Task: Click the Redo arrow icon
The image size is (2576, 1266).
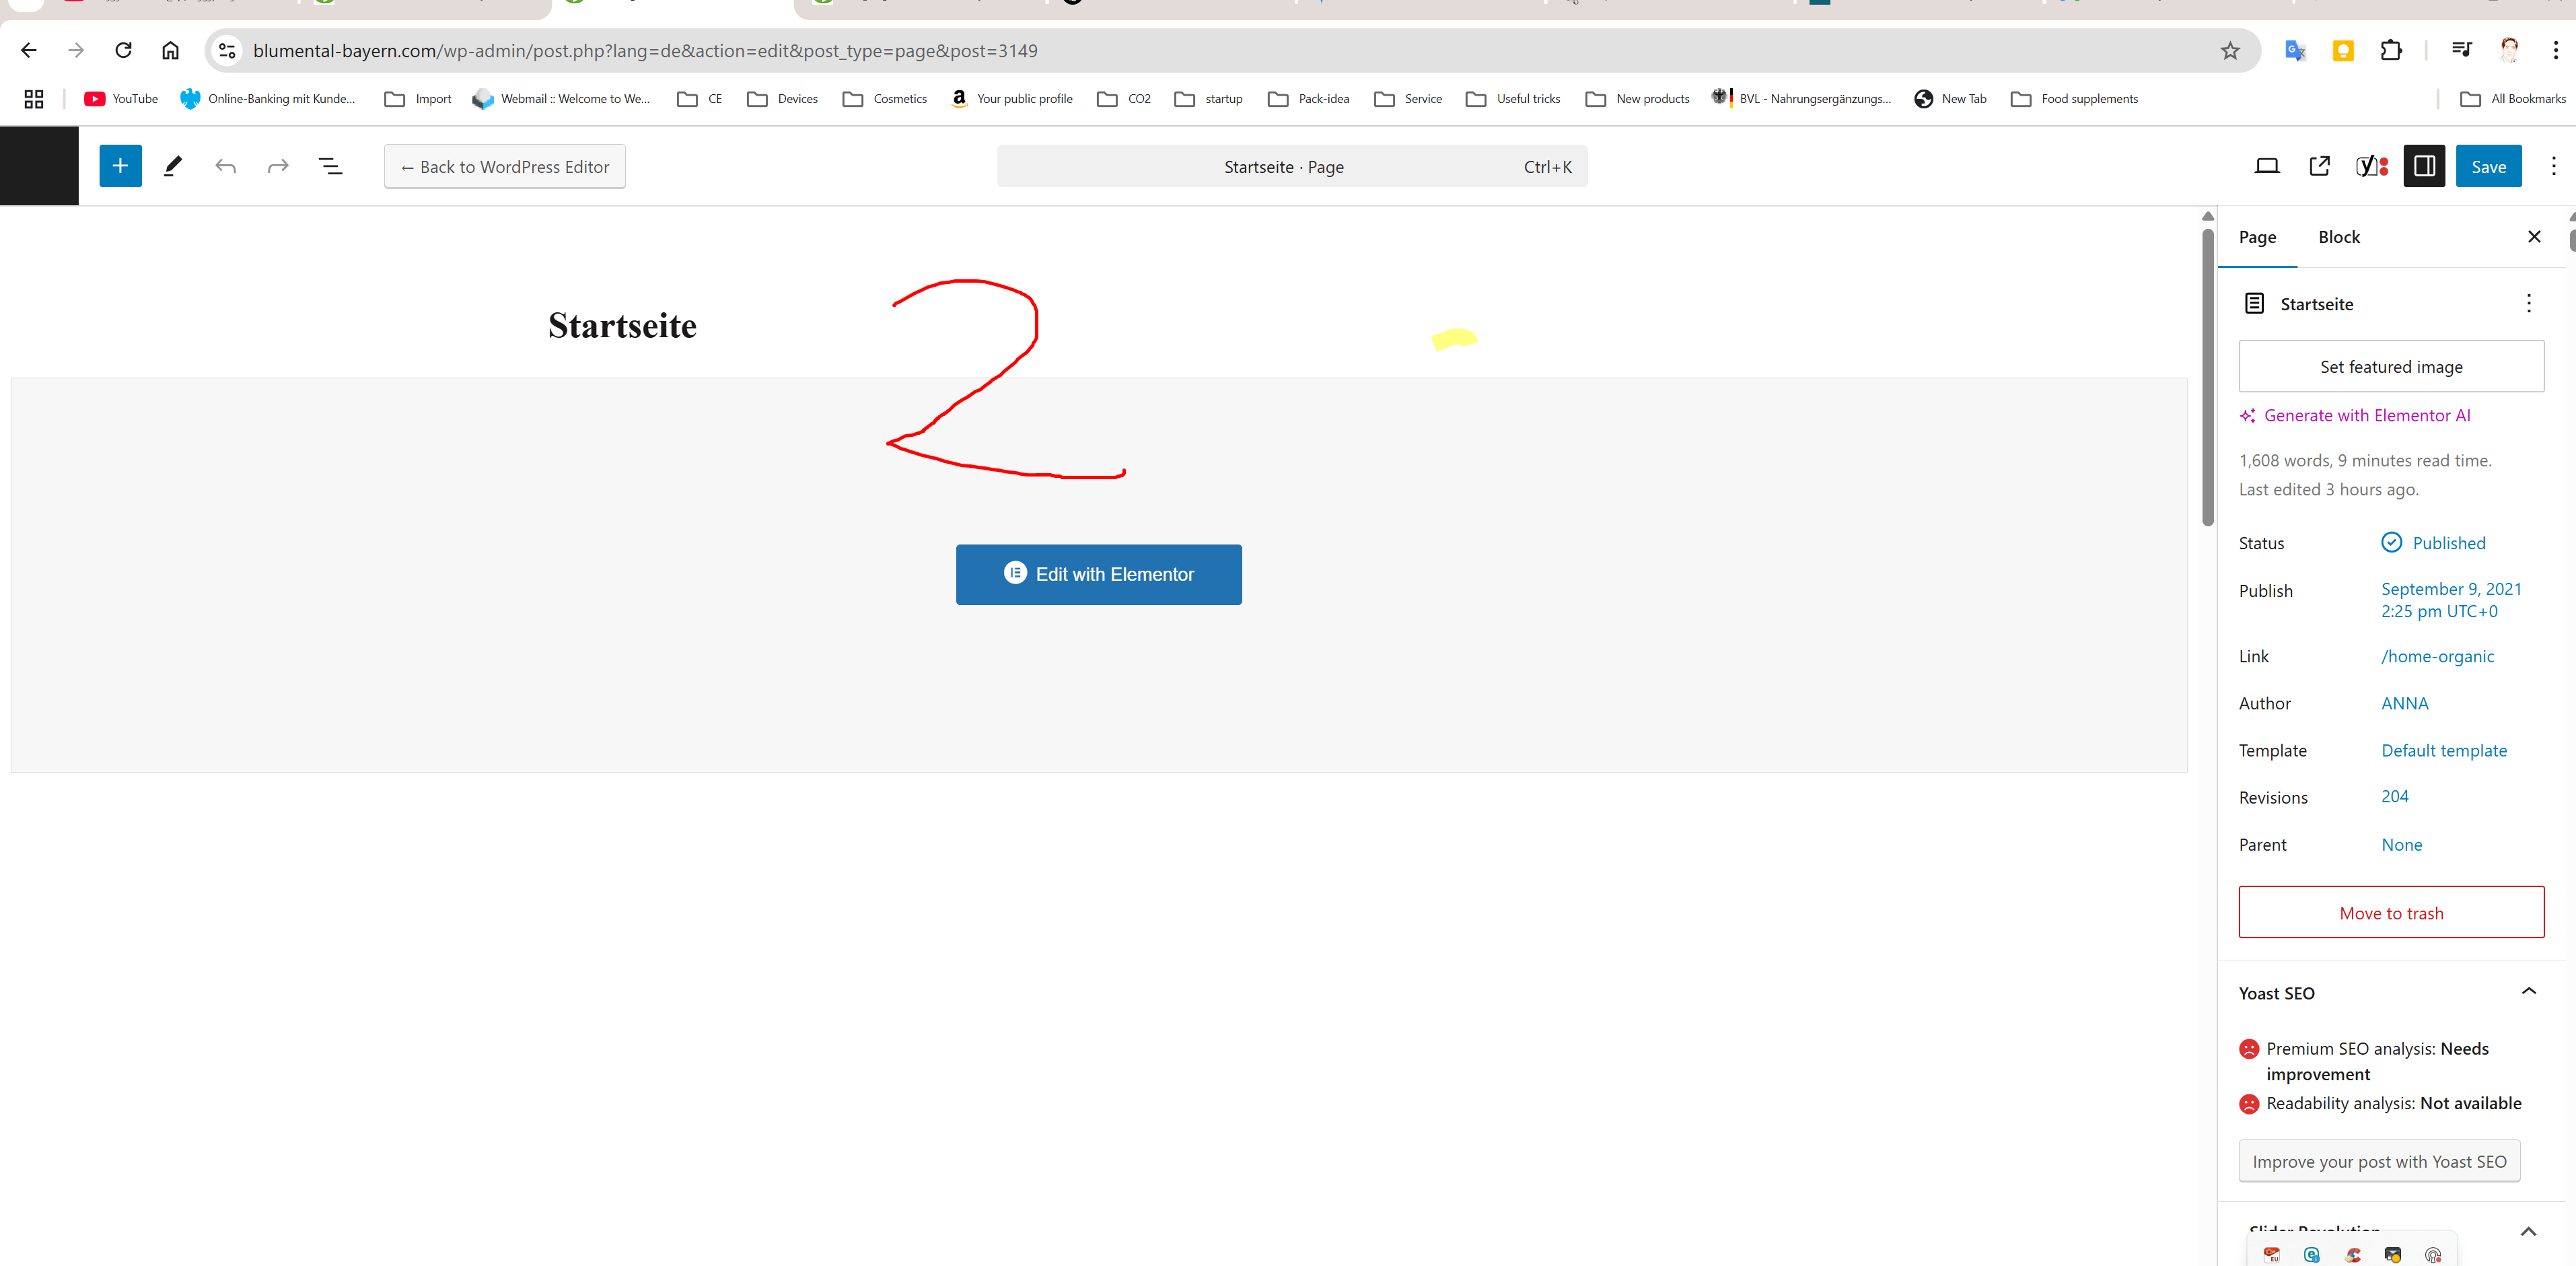Action: 278,166
